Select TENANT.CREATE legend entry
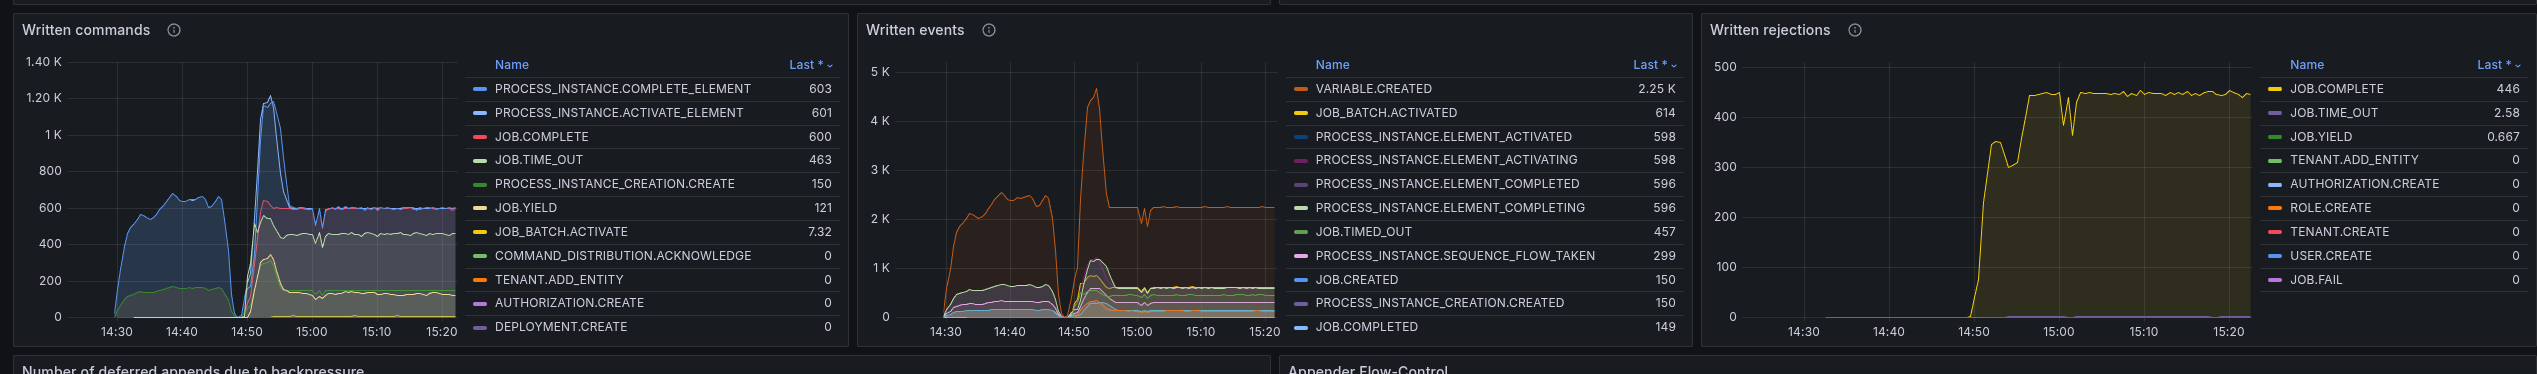 click(2340, 232)
